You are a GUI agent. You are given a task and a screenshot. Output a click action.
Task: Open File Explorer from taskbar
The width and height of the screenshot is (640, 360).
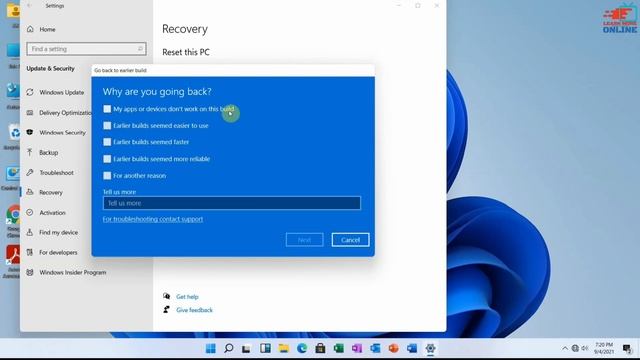tap(283, 348)
